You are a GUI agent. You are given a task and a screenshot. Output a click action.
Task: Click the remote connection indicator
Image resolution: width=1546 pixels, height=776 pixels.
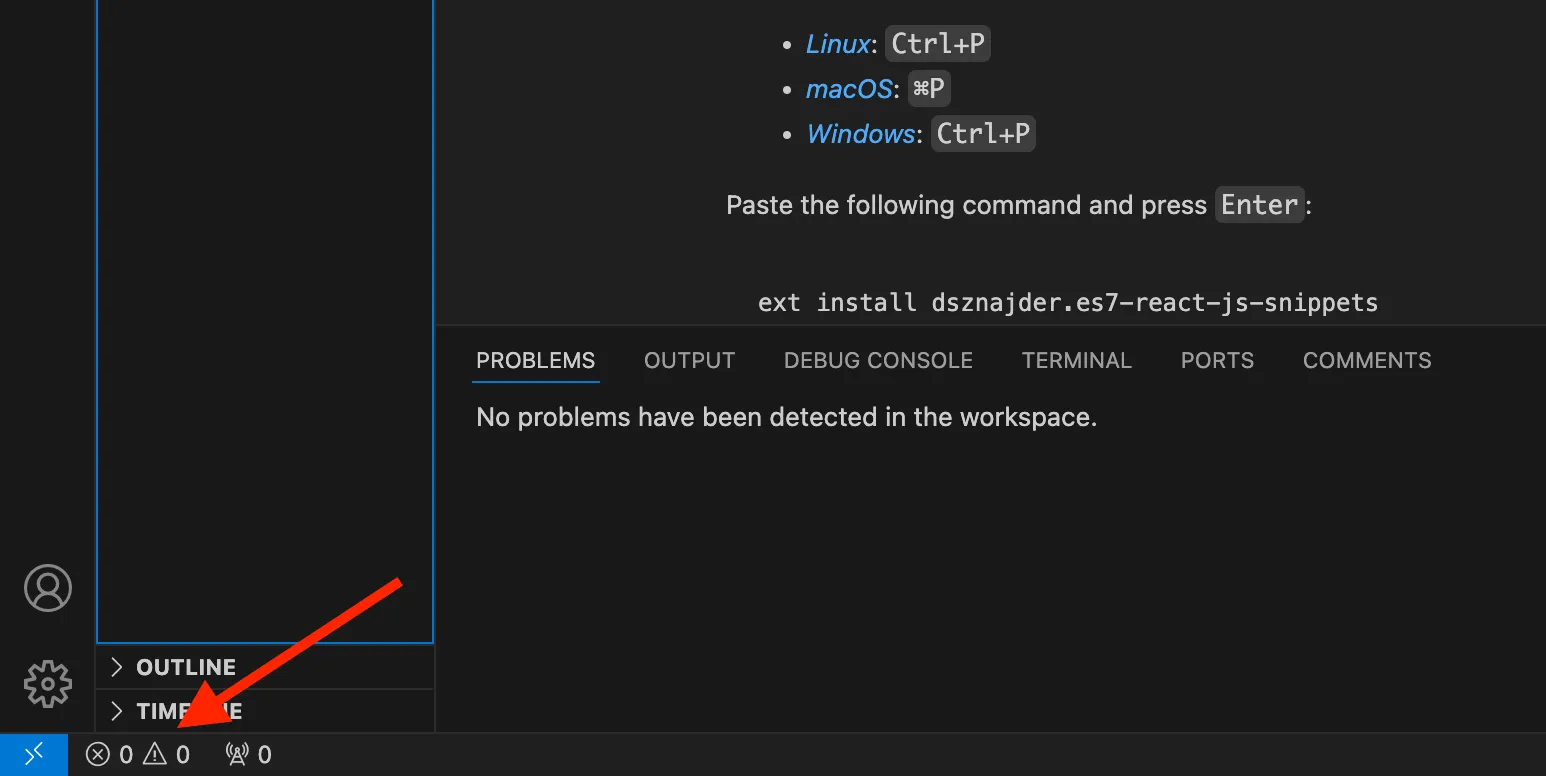[33, 754]
